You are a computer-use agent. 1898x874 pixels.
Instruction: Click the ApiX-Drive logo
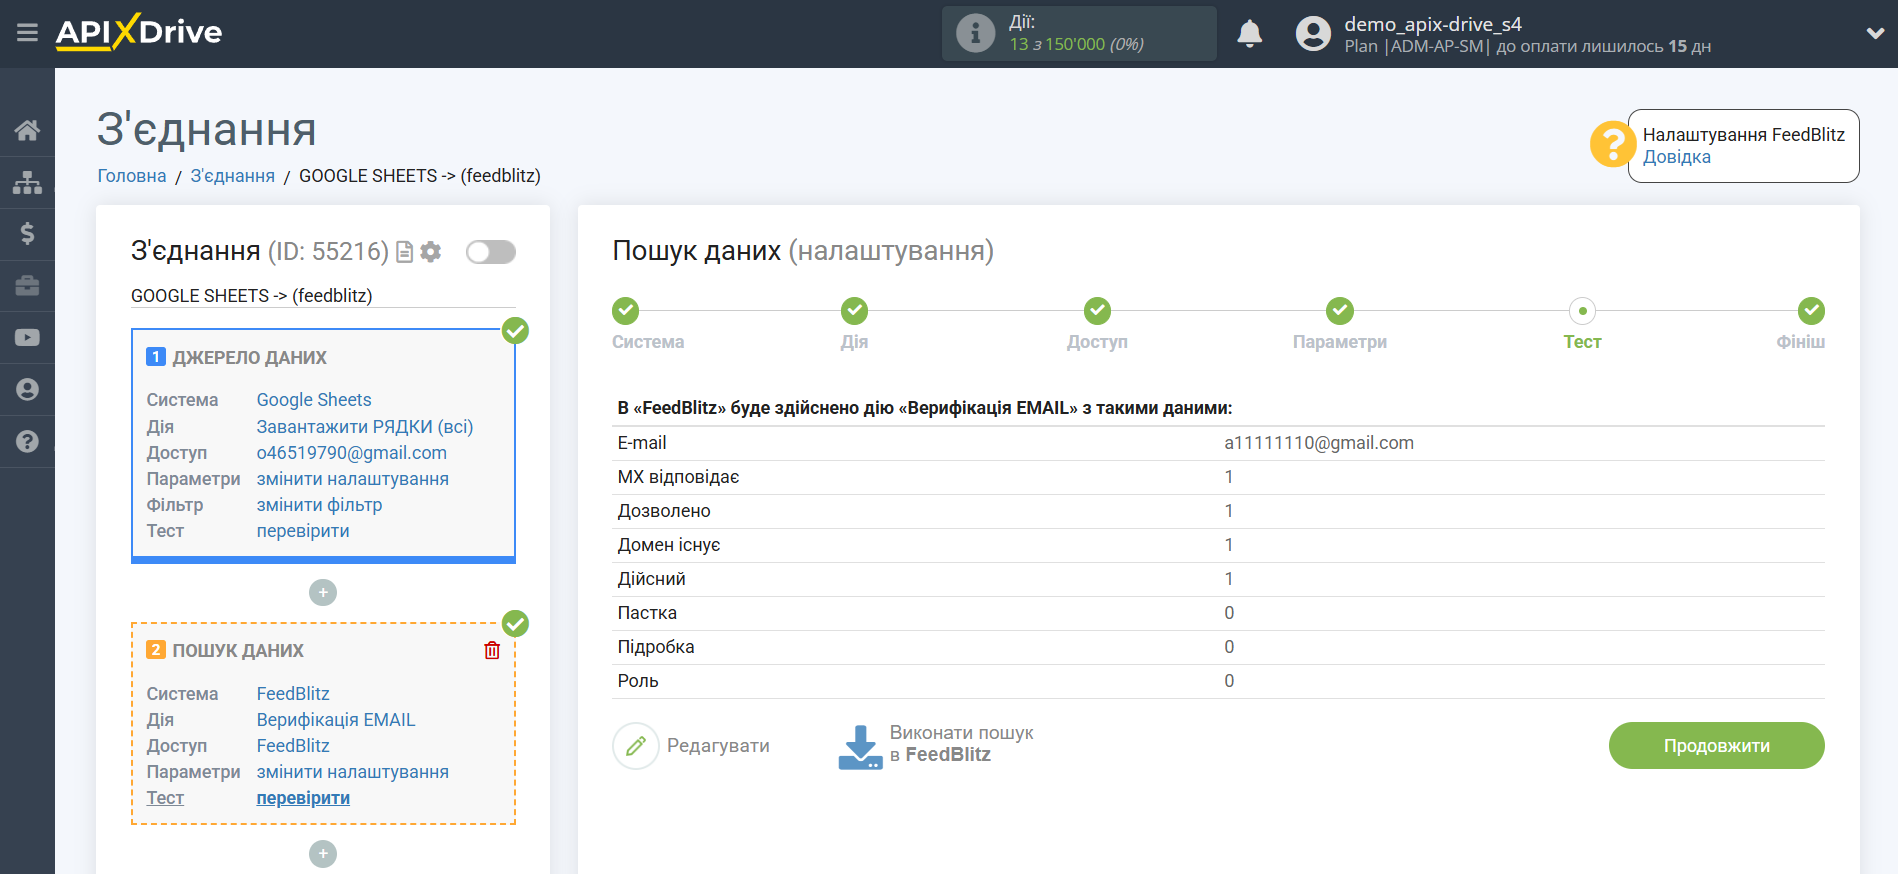139,32
